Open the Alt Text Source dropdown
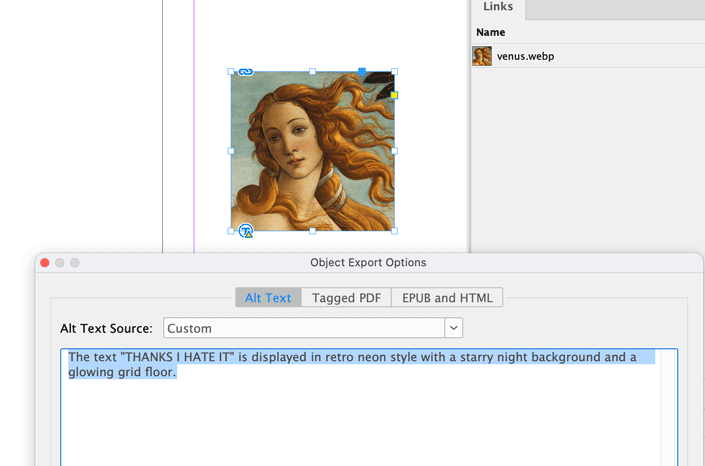This screenshot has width=705, height=466. pos(313,328)
